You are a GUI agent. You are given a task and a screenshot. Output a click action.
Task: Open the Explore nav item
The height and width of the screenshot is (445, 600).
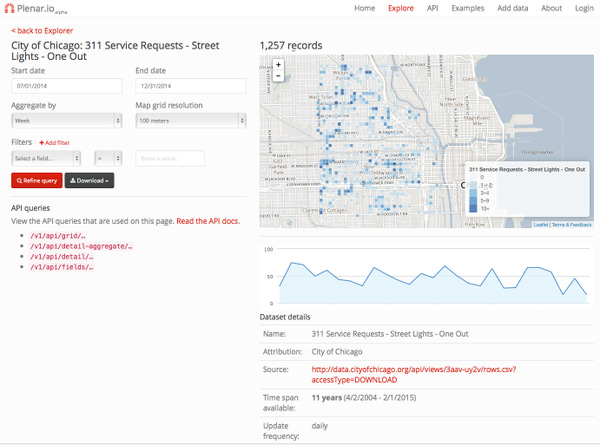pyautogui.click(x=401, y=8)
